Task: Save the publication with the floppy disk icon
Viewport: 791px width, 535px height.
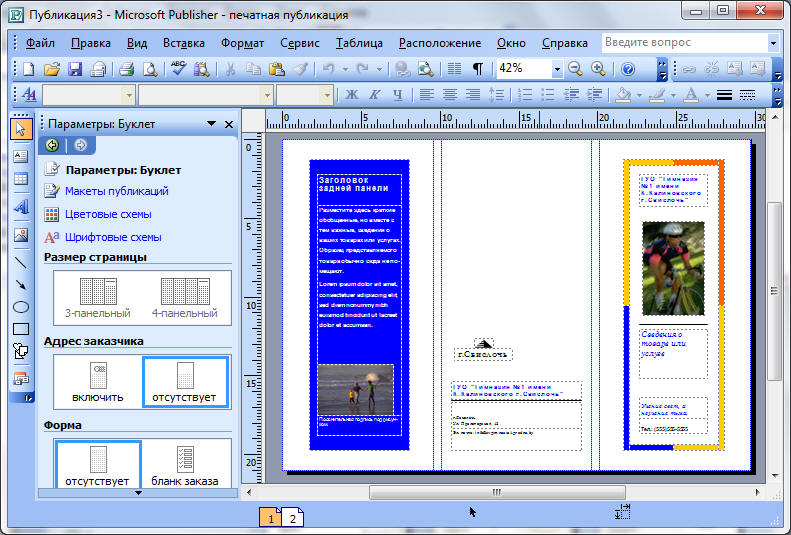Action: [x=75, y=69]
